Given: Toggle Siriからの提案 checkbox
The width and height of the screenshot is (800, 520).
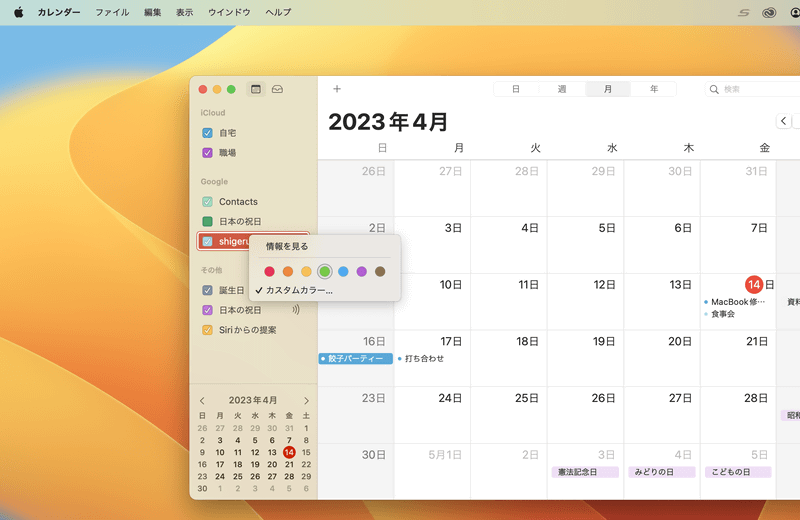Looking at the screenshot, I should [x=207, y=330].
